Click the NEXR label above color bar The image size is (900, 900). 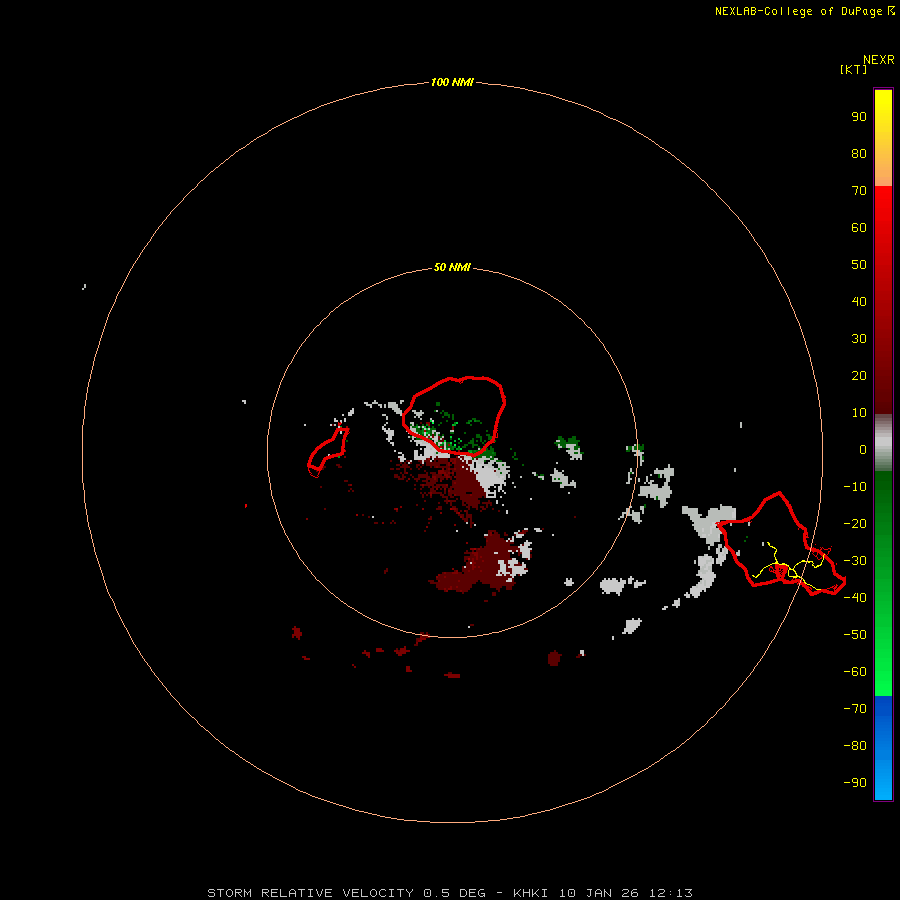click(879, 60)
